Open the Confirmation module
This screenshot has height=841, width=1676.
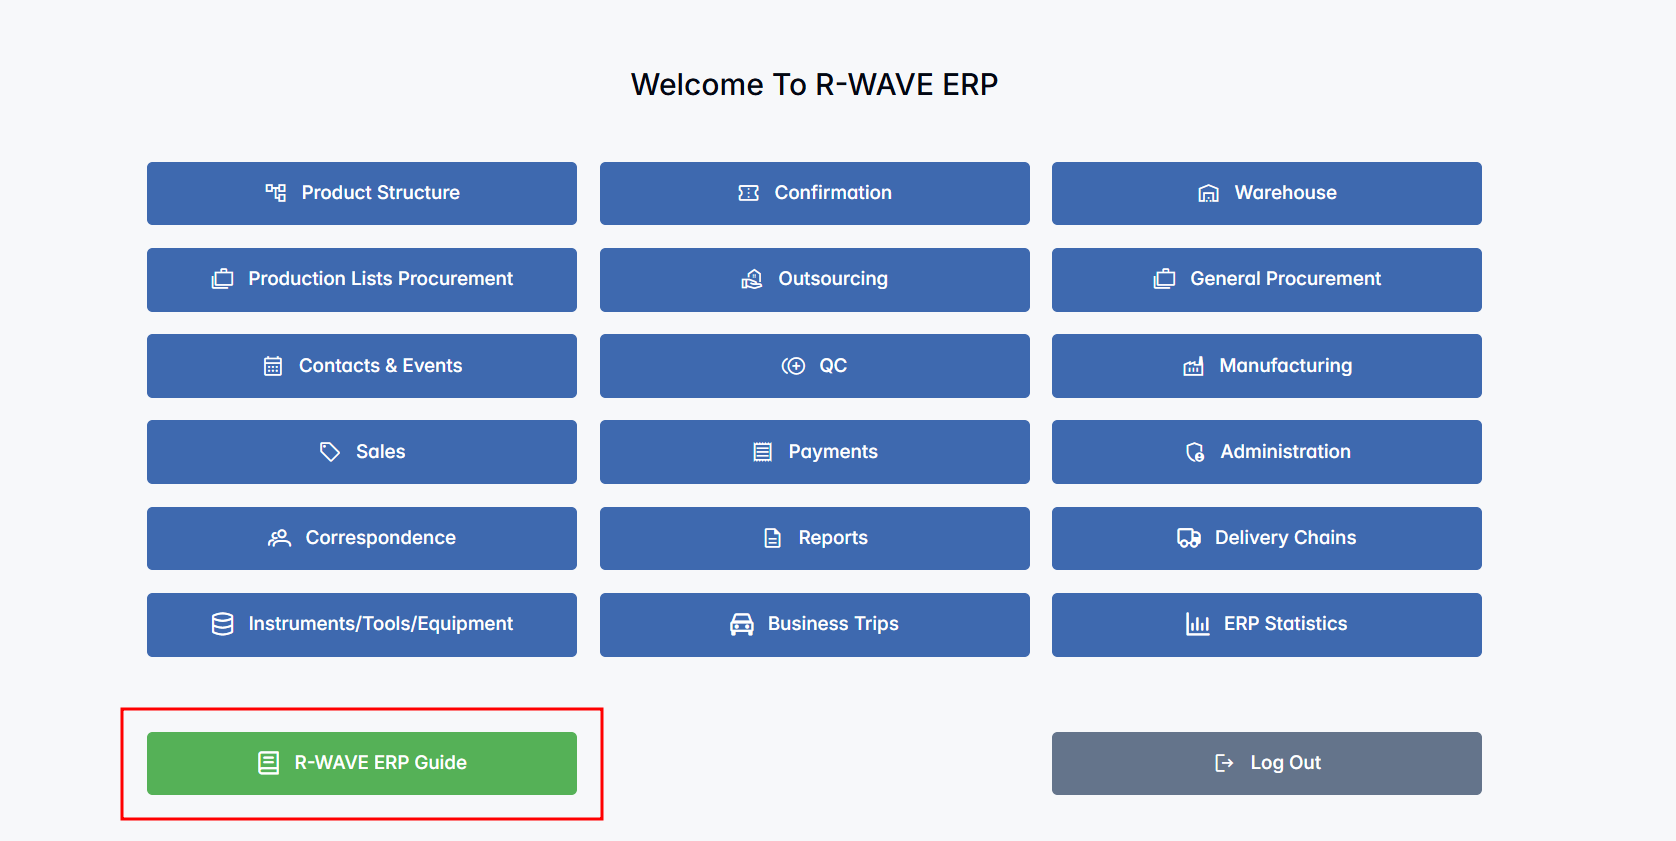coord(814,193)
